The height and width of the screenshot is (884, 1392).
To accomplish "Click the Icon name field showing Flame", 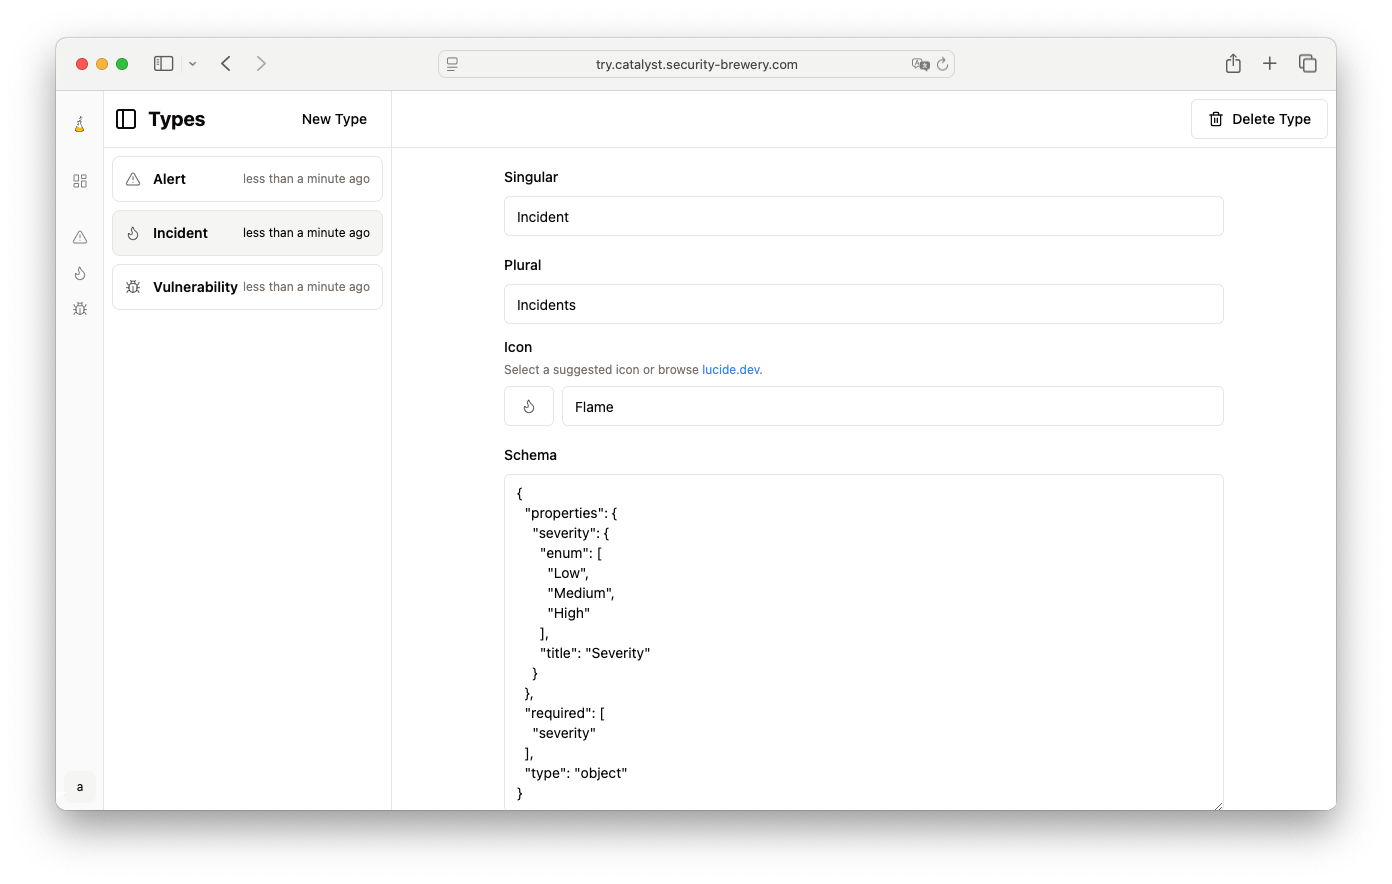I will (x=892, y=406).
